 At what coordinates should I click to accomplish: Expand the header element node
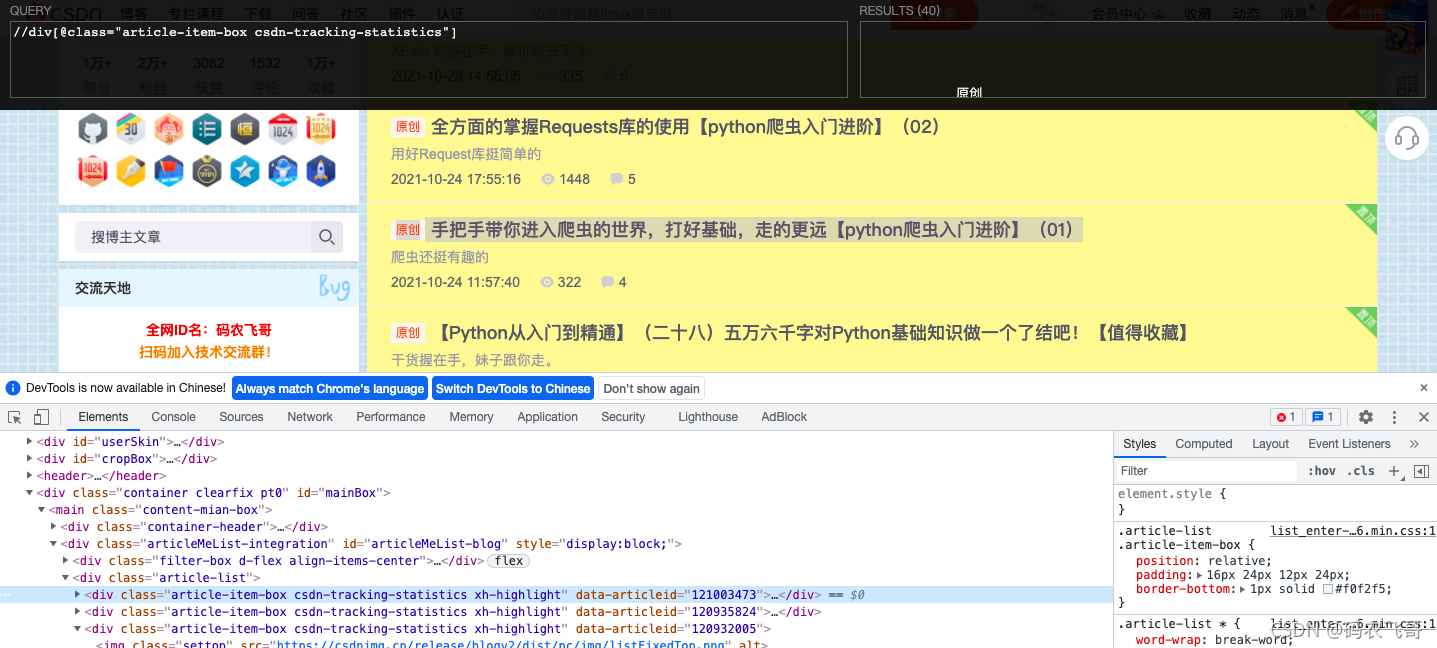pos(30,476)
